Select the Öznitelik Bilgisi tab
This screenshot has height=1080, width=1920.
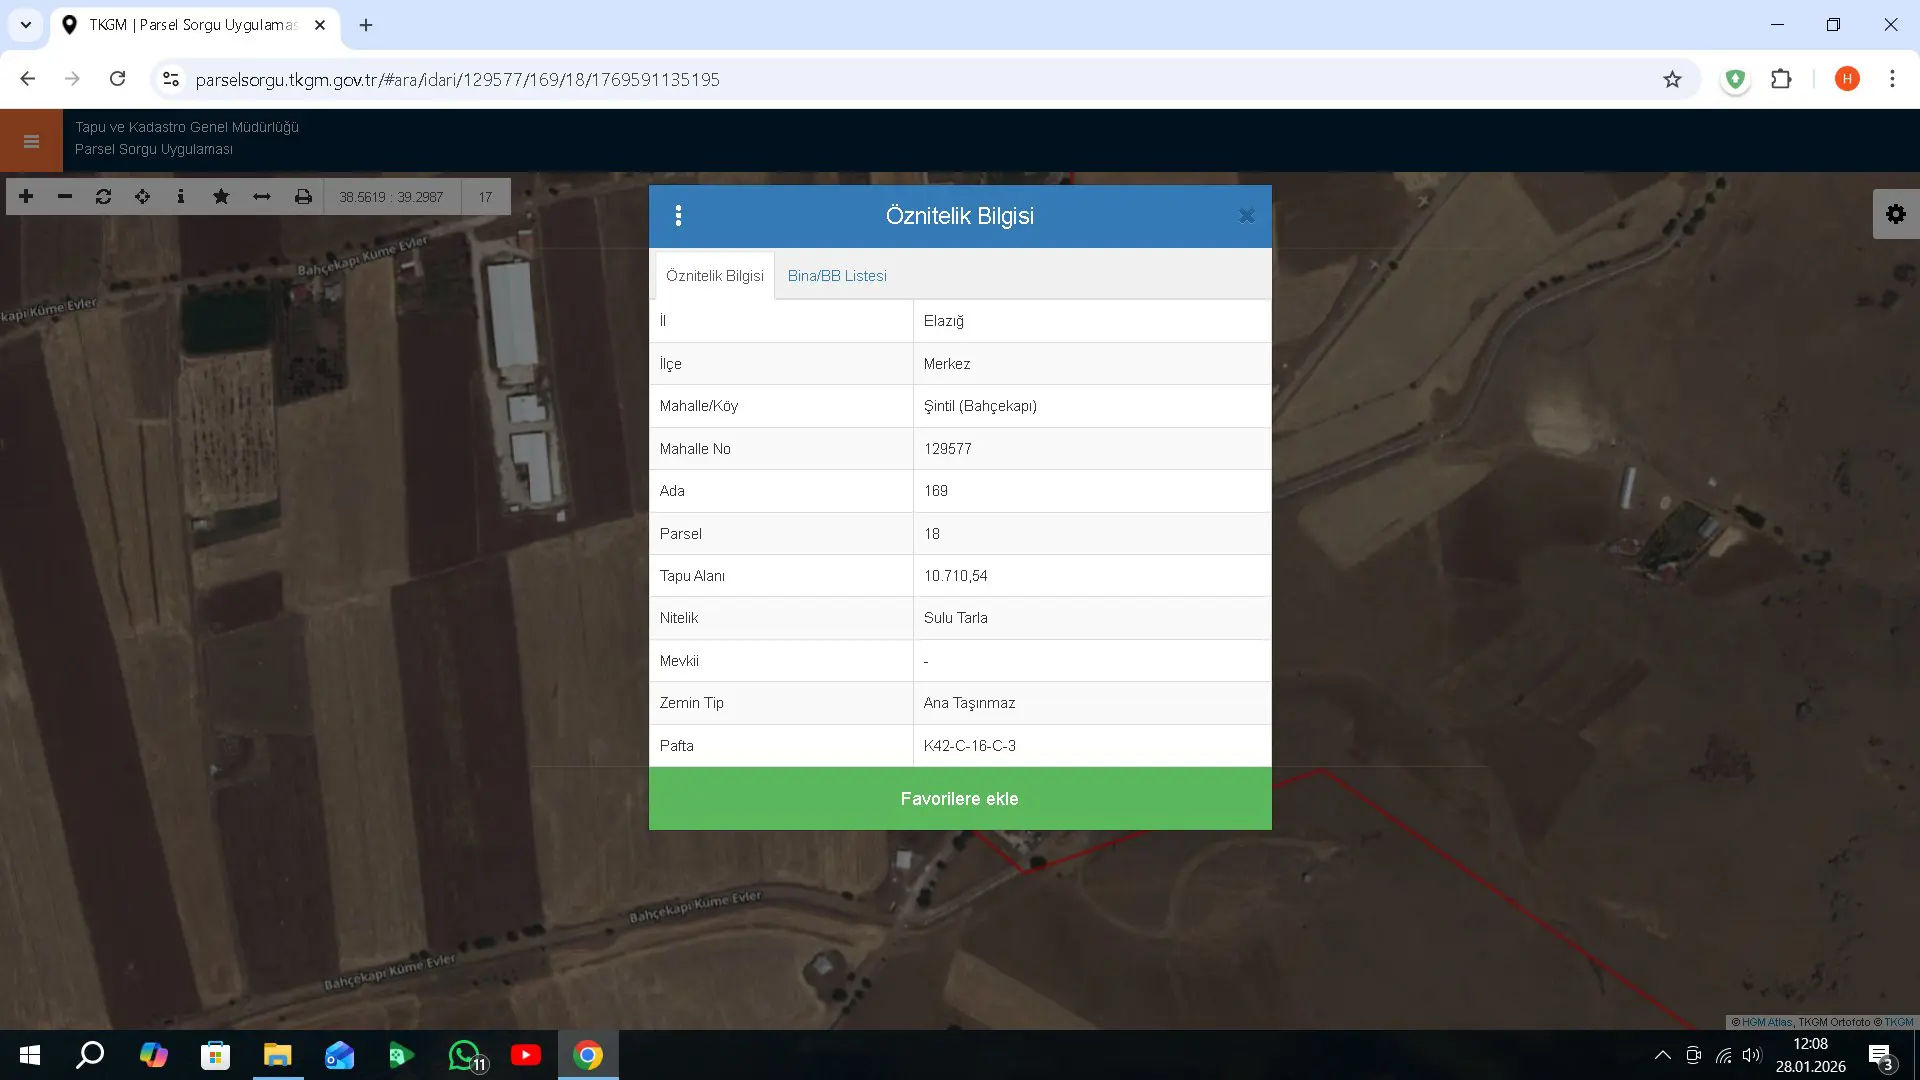tap(715, 276)
